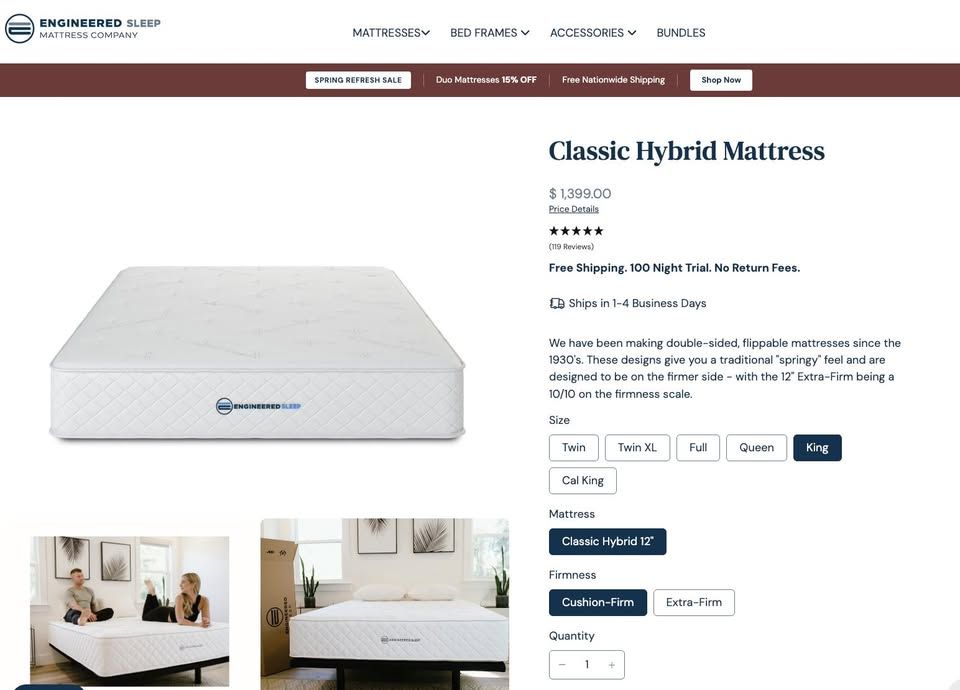Image resolution: width=960 pixels, height=690 pixels.
Task: Click the Shop Now button
Action: pos(721,80)
